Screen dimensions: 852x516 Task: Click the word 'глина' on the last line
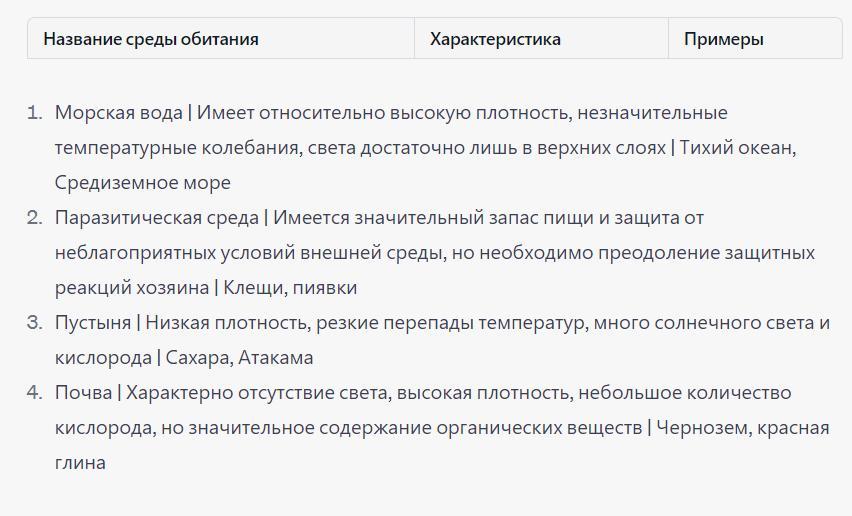pos(80,463)
